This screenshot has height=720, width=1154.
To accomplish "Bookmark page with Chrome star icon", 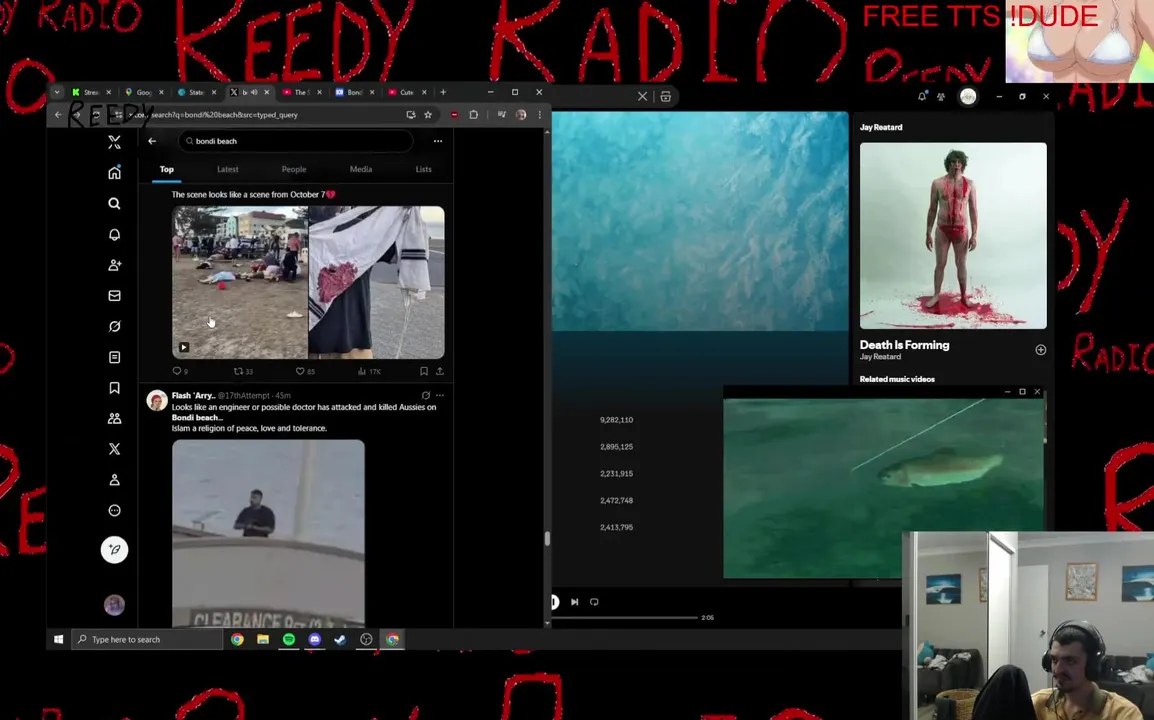I will click(x=428, y=115).
